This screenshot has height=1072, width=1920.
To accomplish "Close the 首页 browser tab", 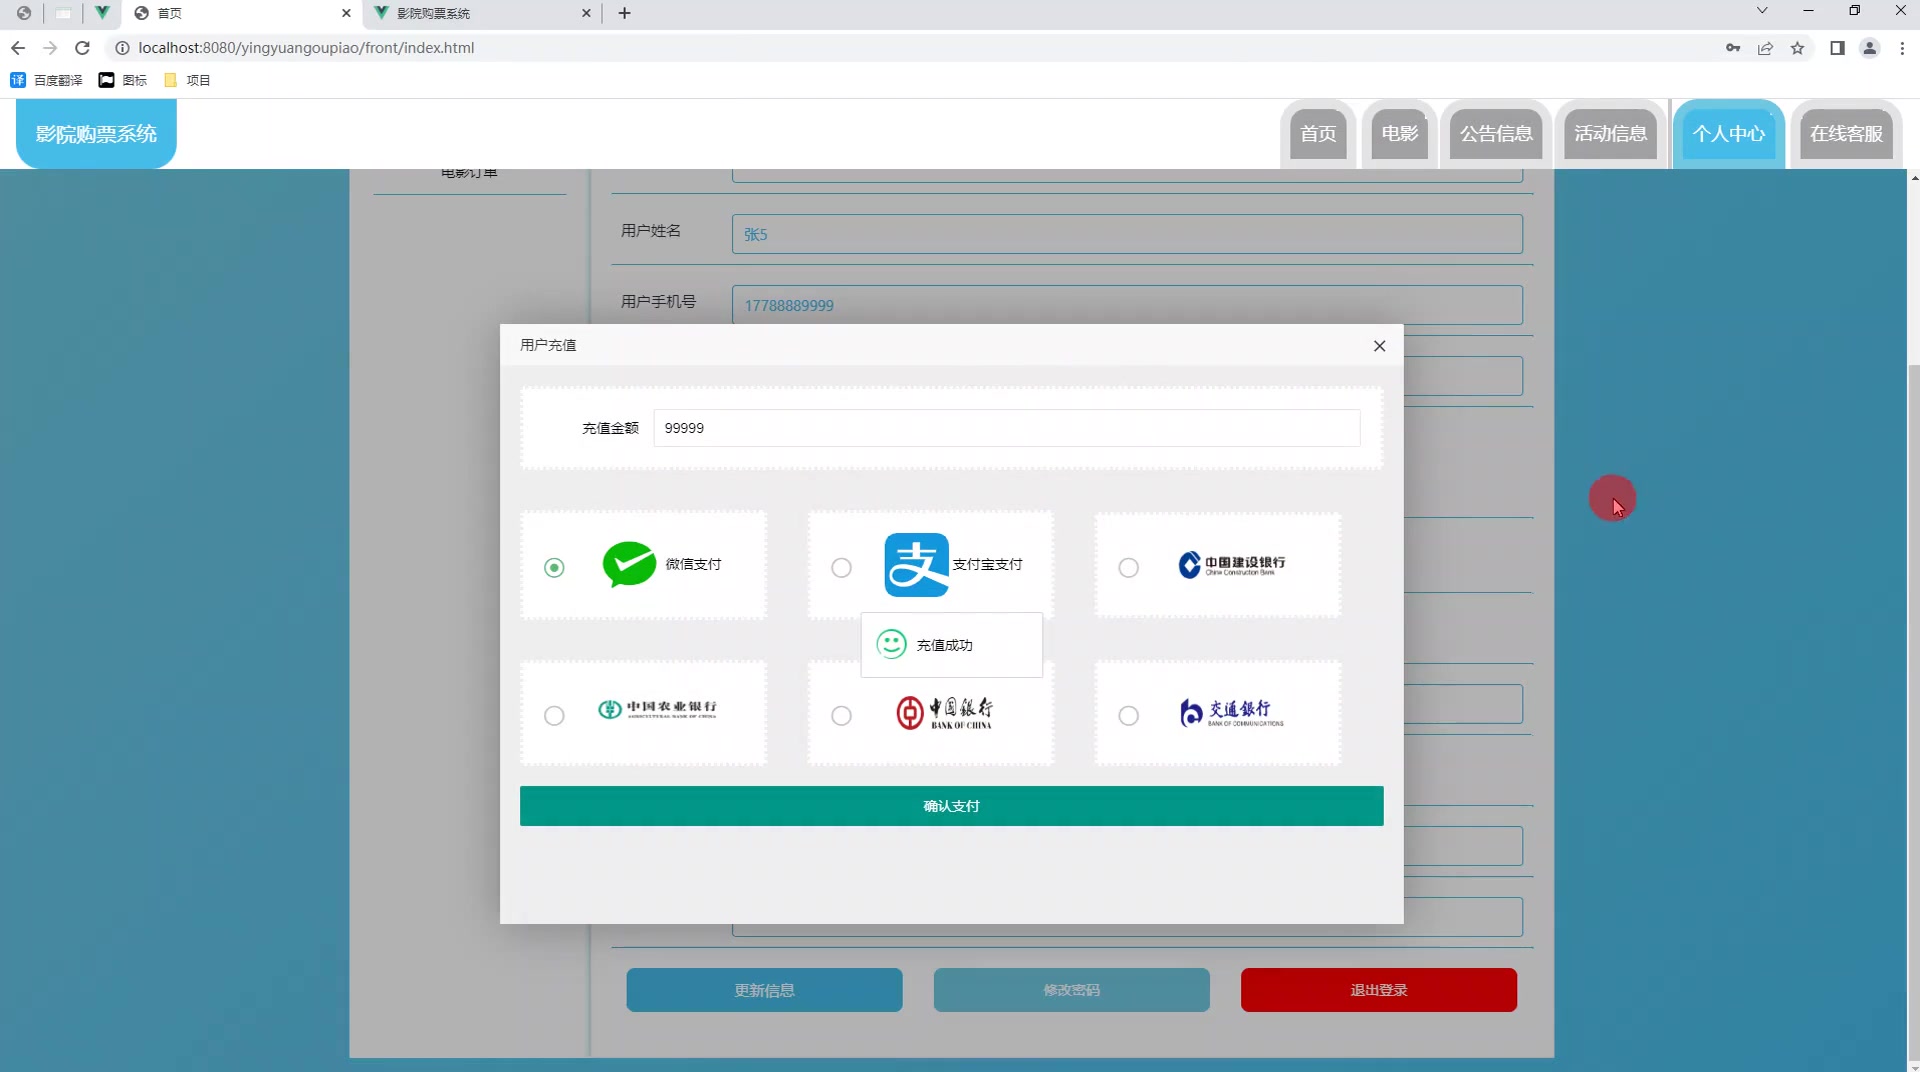I will pyautogui.click(x=346, y=13).
